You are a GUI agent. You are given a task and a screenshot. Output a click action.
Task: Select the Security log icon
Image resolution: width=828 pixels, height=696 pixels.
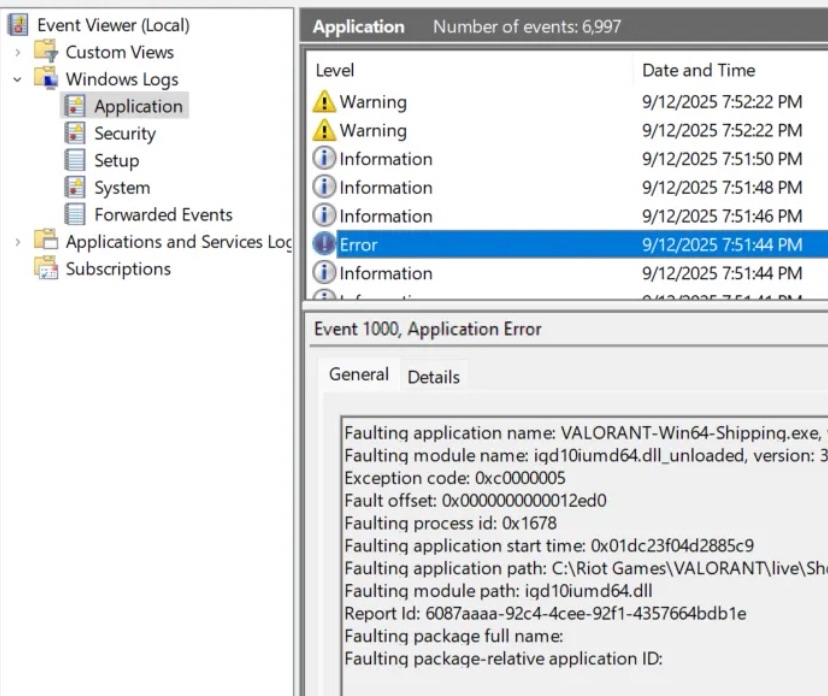(75, 133)
